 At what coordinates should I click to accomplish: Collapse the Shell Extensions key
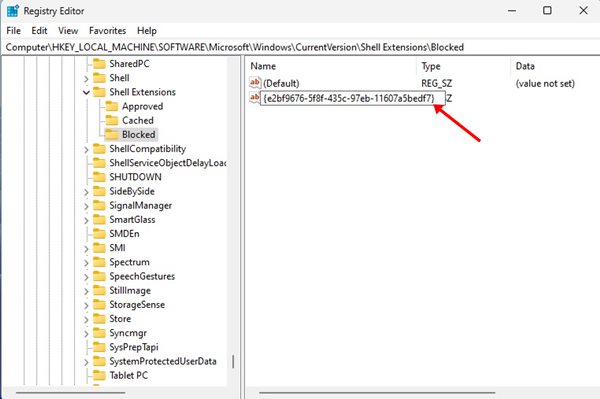click(86, 92)
